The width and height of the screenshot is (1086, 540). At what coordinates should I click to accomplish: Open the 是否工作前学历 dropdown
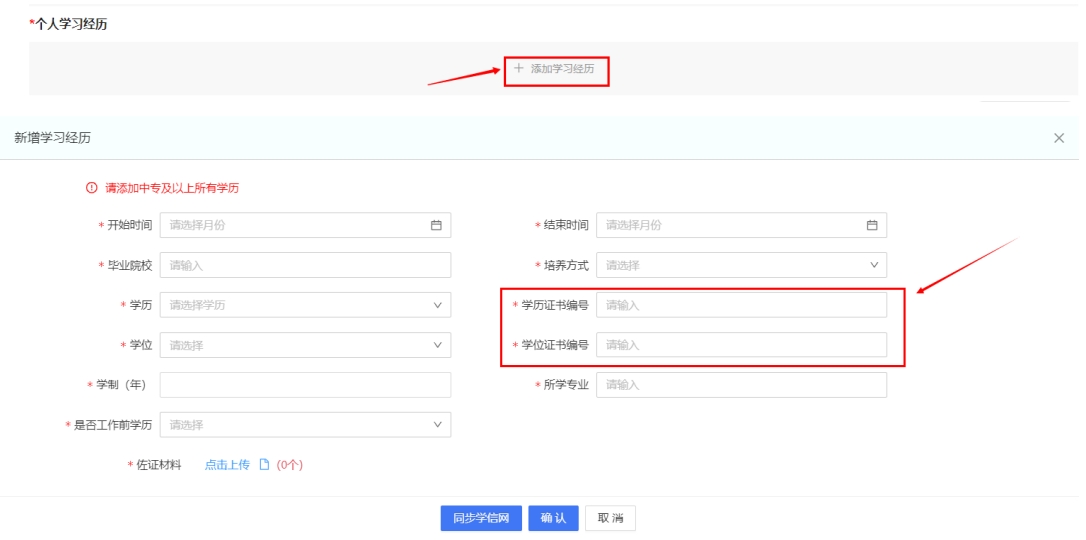[x=305, y=425]
